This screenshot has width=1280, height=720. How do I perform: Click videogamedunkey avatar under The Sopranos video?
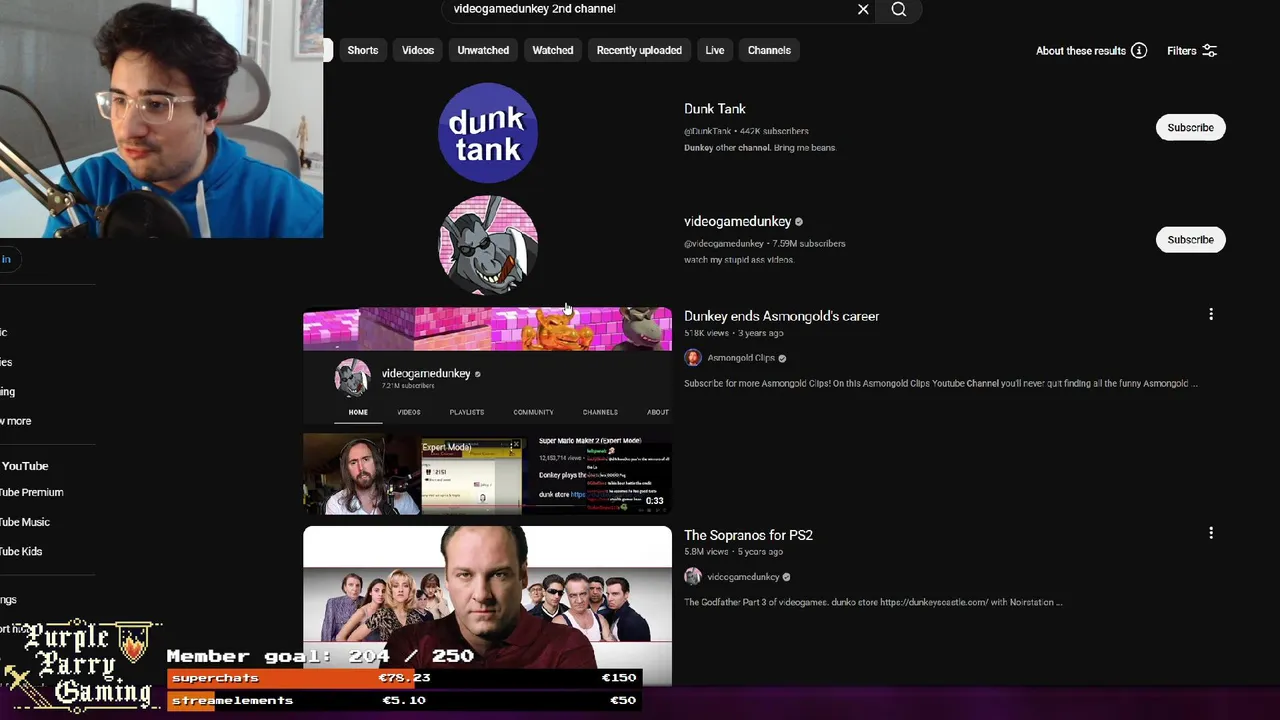pos(693,577)
